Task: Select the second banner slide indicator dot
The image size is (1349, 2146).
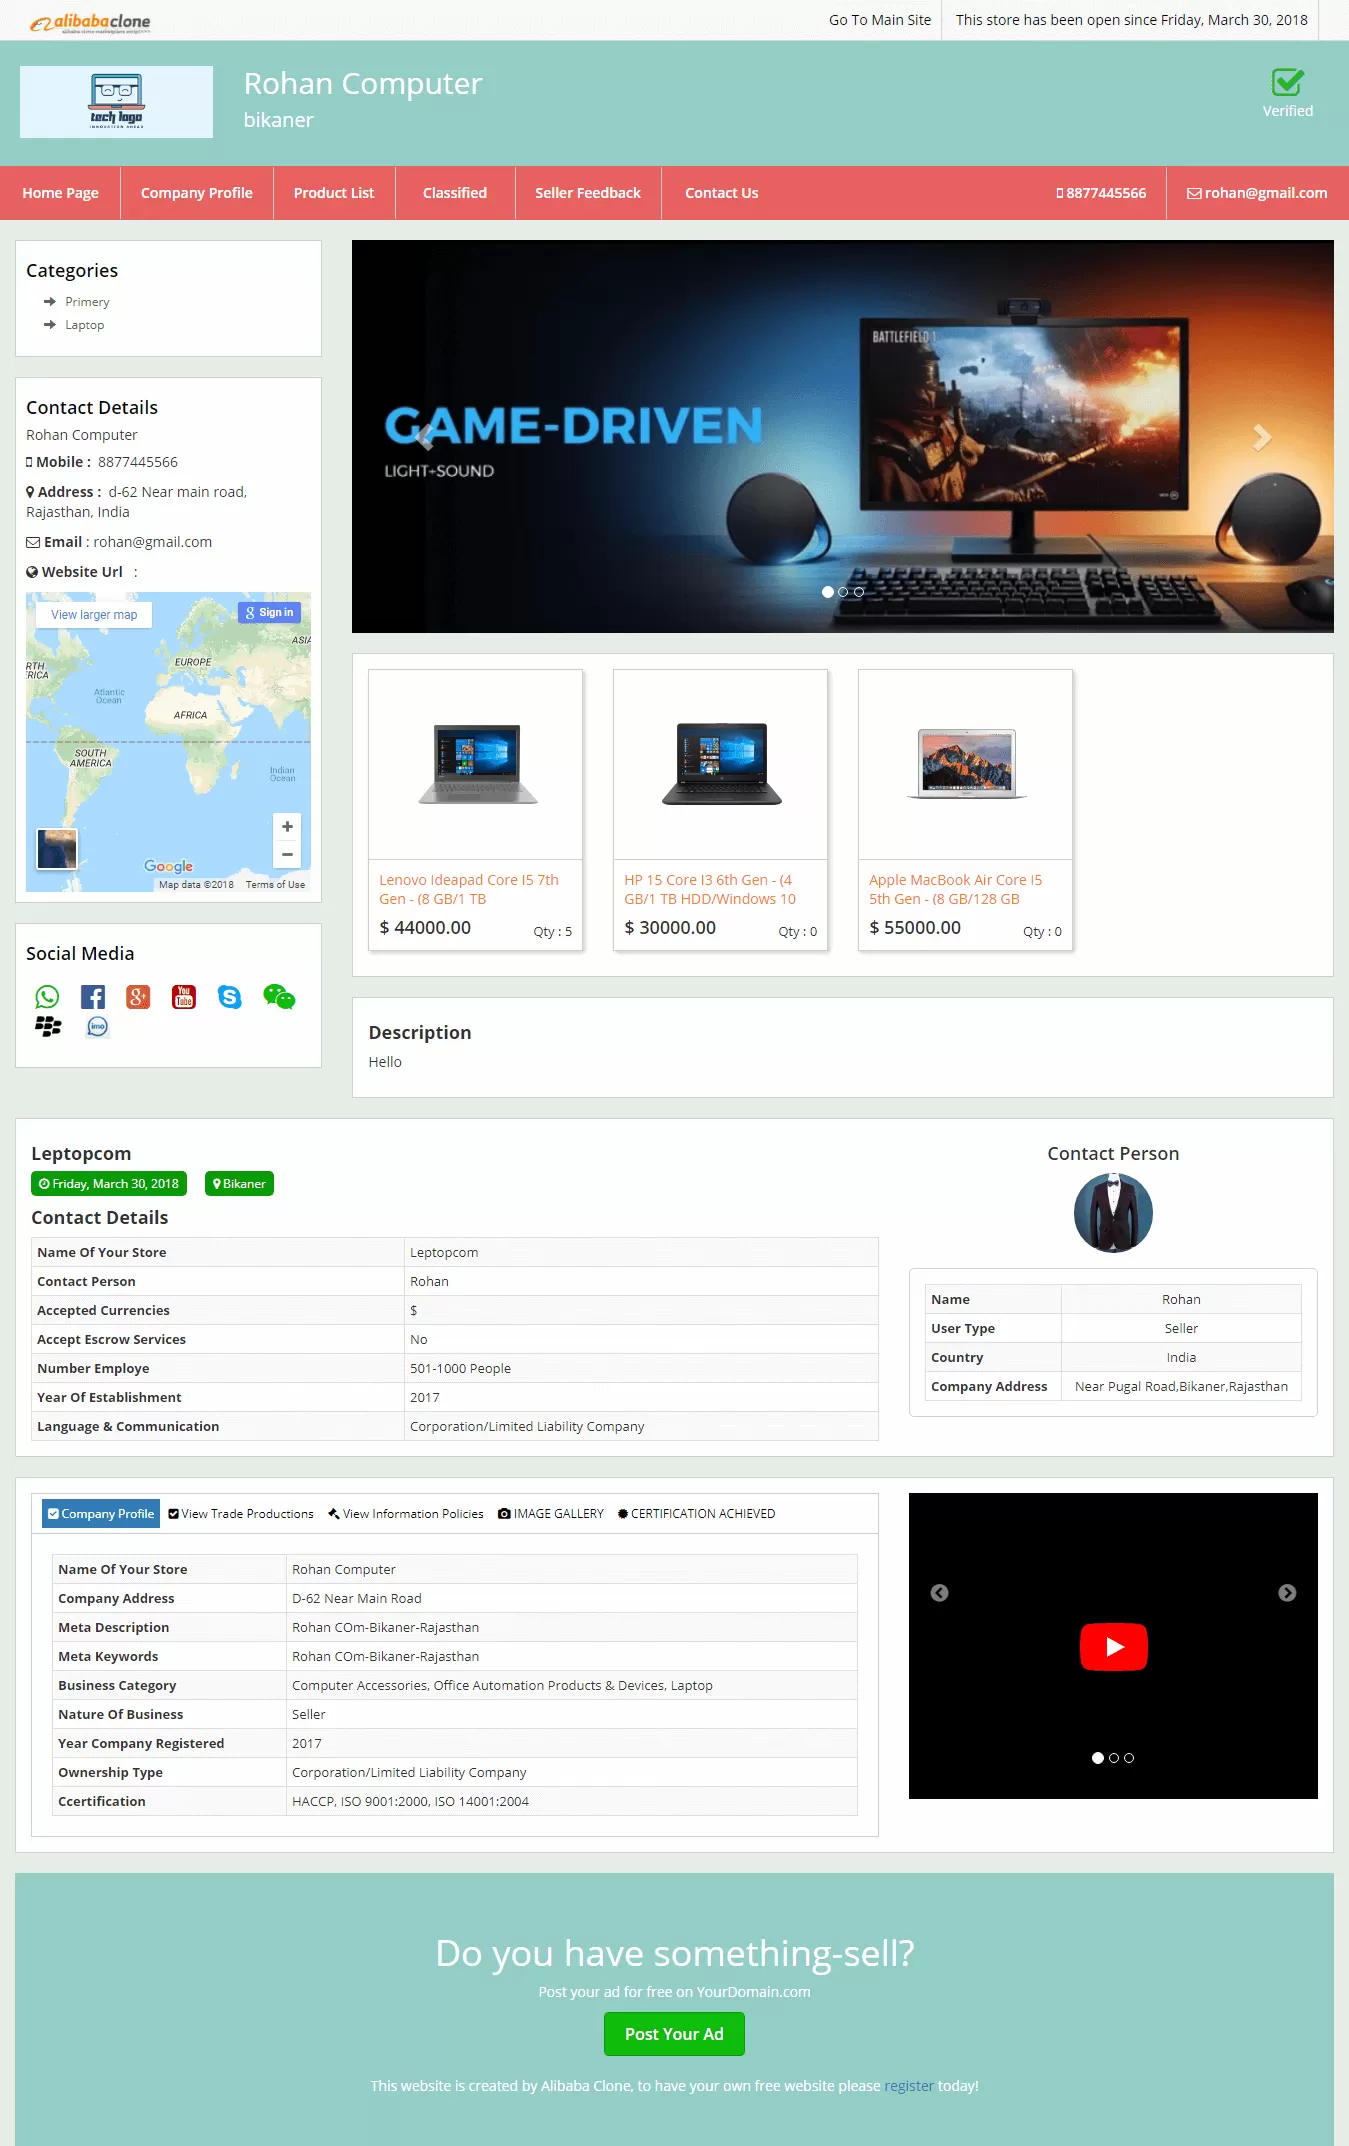Action: tap(843, 592)
